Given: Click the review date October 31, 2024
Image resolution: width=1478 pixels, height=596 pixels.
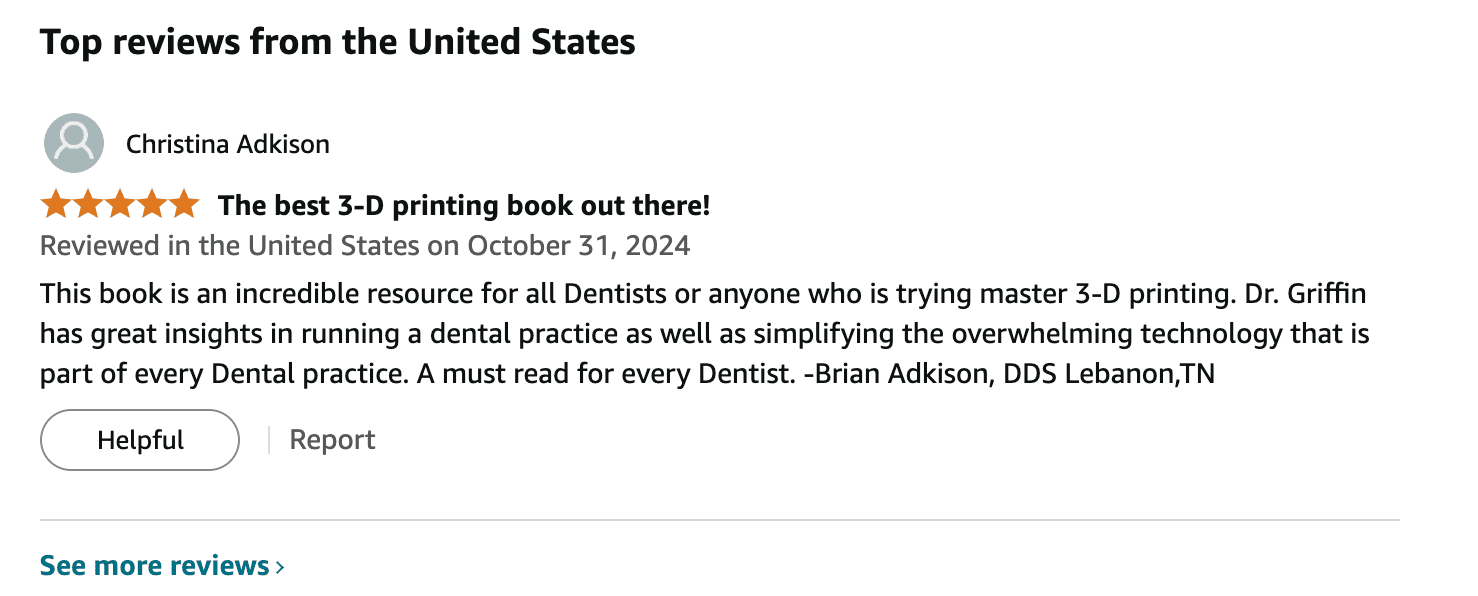Looking at the screenshot, I should pos(579,245).
